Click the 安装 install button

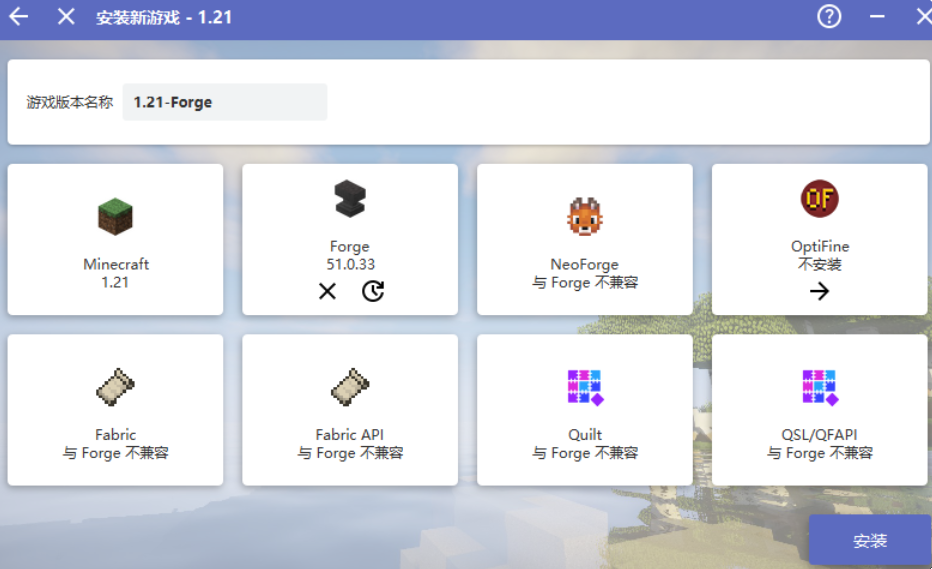[x=870, y=540]
